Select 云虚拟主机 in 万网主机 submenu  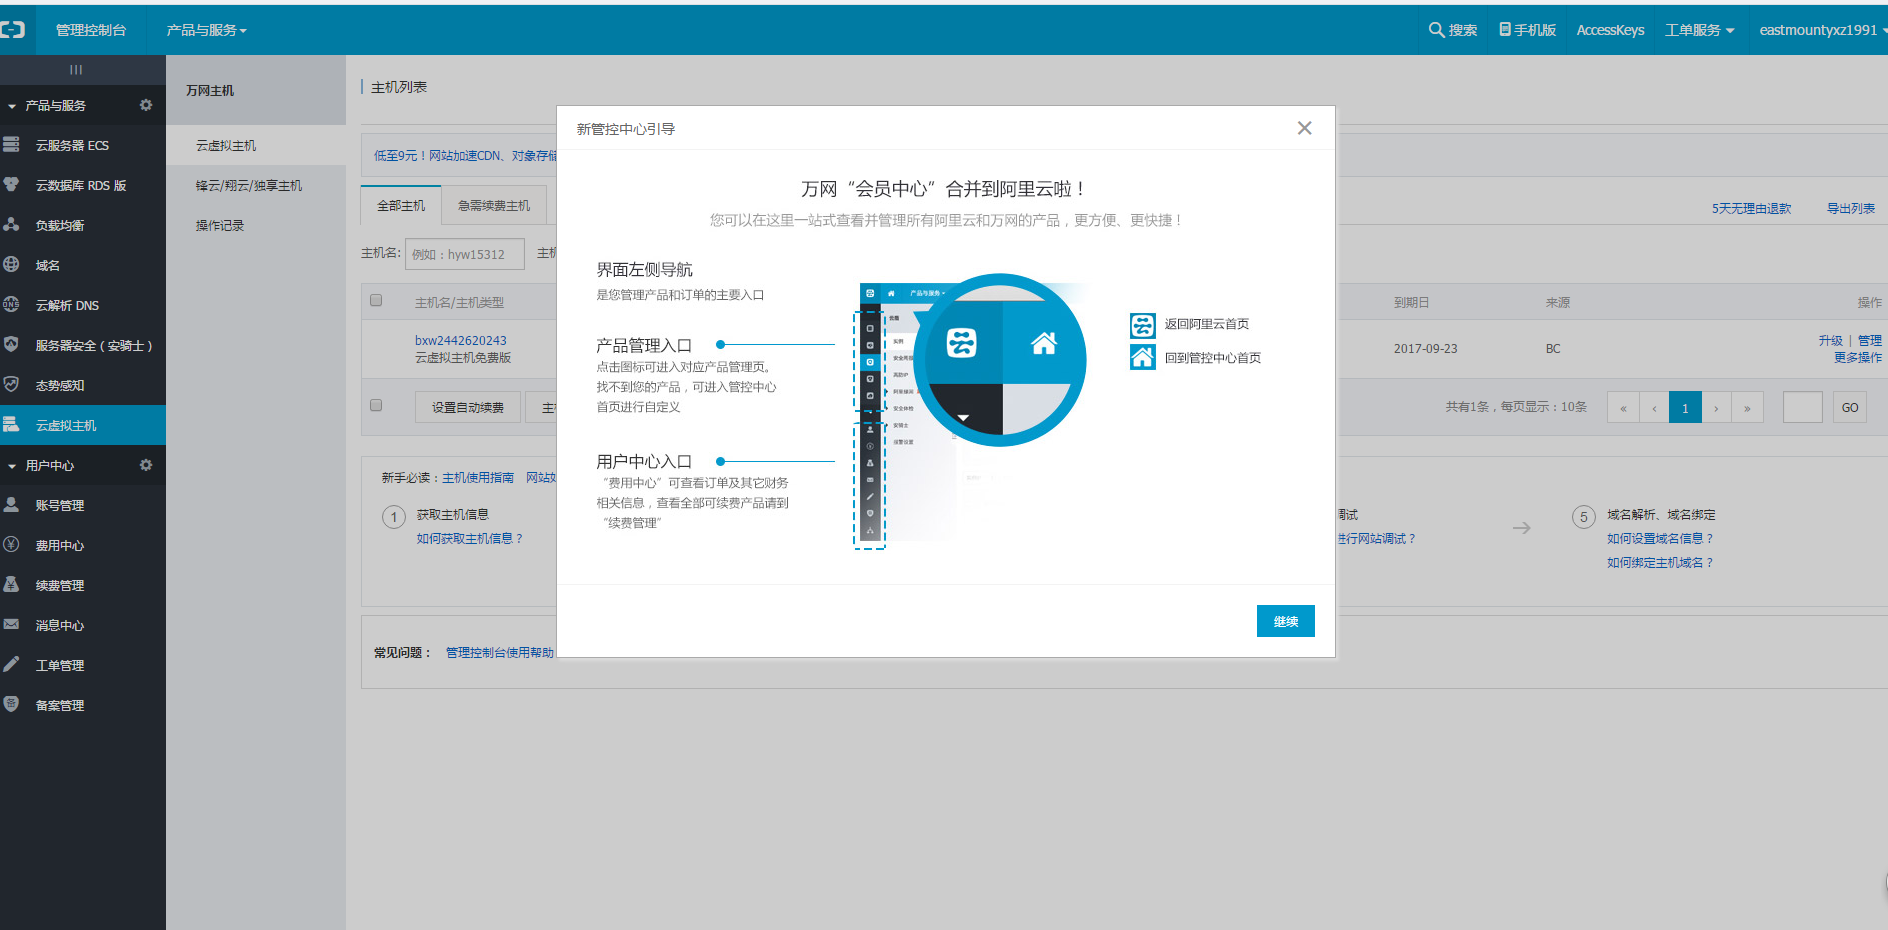pyautogui.click(x=226, y=145)
